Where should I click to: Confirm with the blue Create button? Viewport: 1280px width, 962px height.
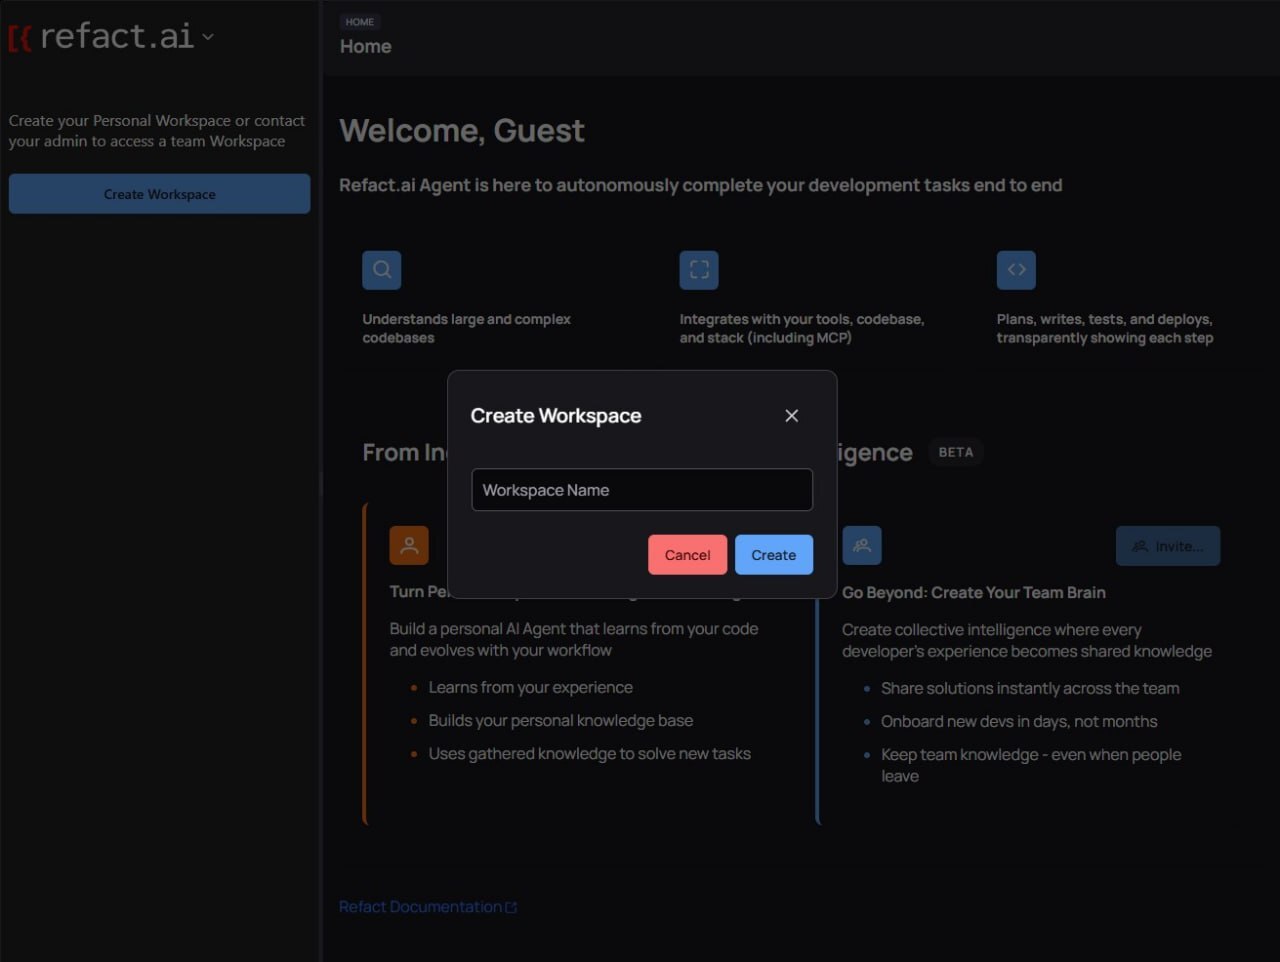[774, 555]
